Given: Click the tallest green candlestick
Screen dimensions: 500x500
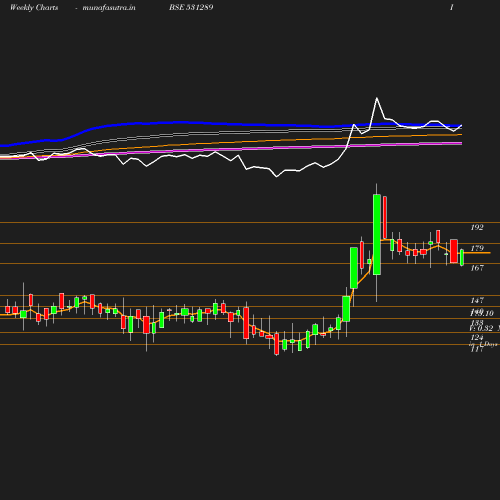Looking at the screenshot, I should coord(377,235).
